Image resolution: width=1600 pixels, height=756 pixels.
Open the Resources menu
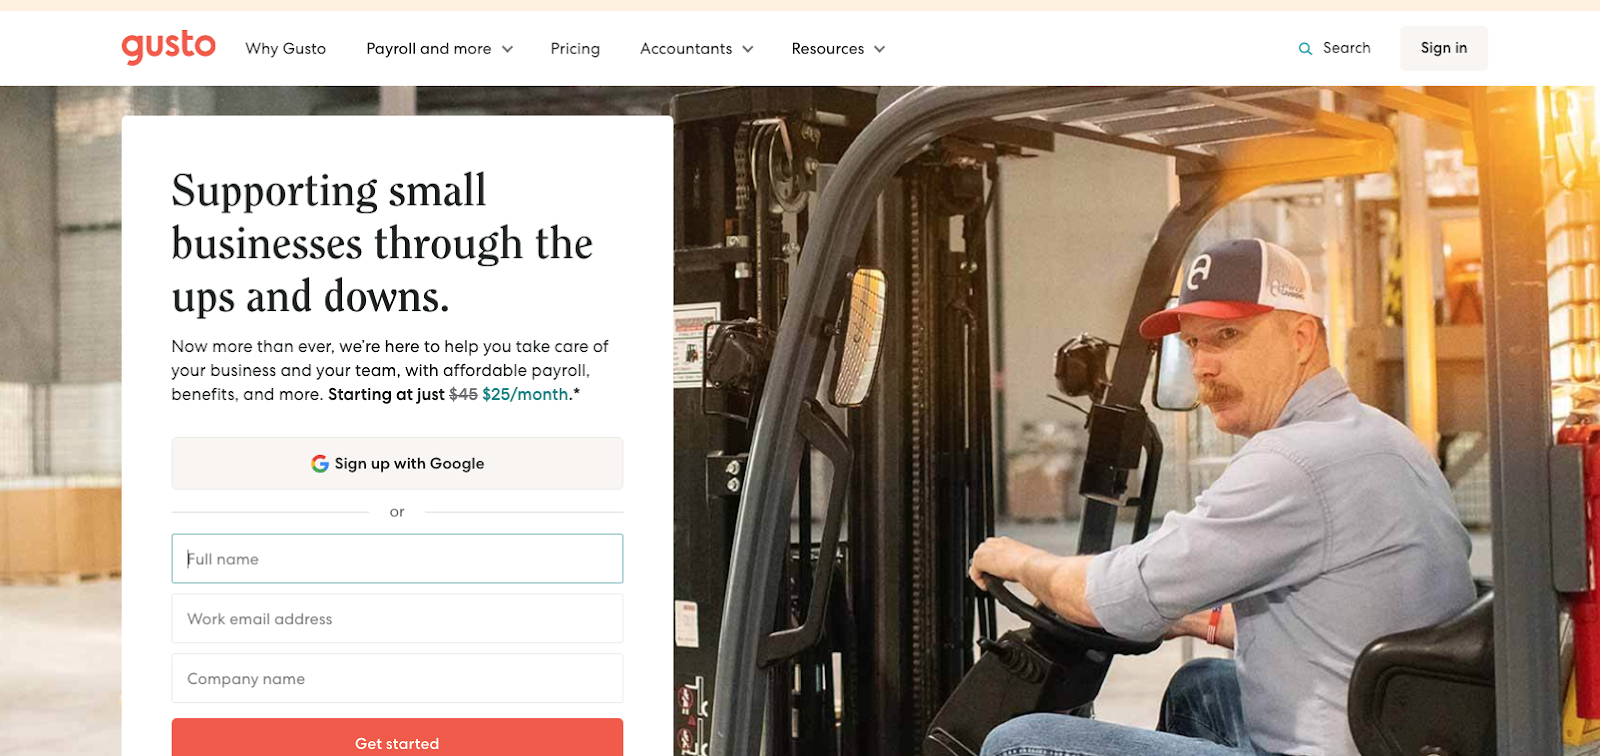tap(838, 48)
